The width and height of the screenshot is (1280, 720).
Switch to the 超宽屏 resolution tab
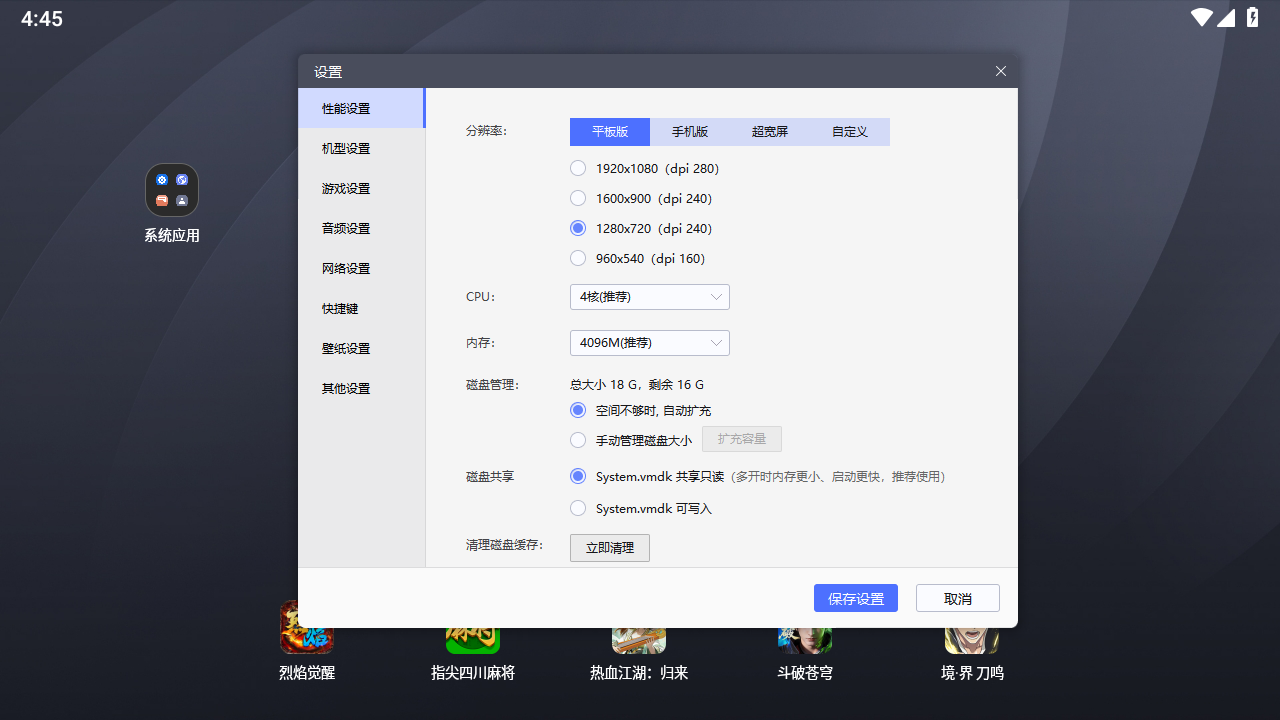770,132
